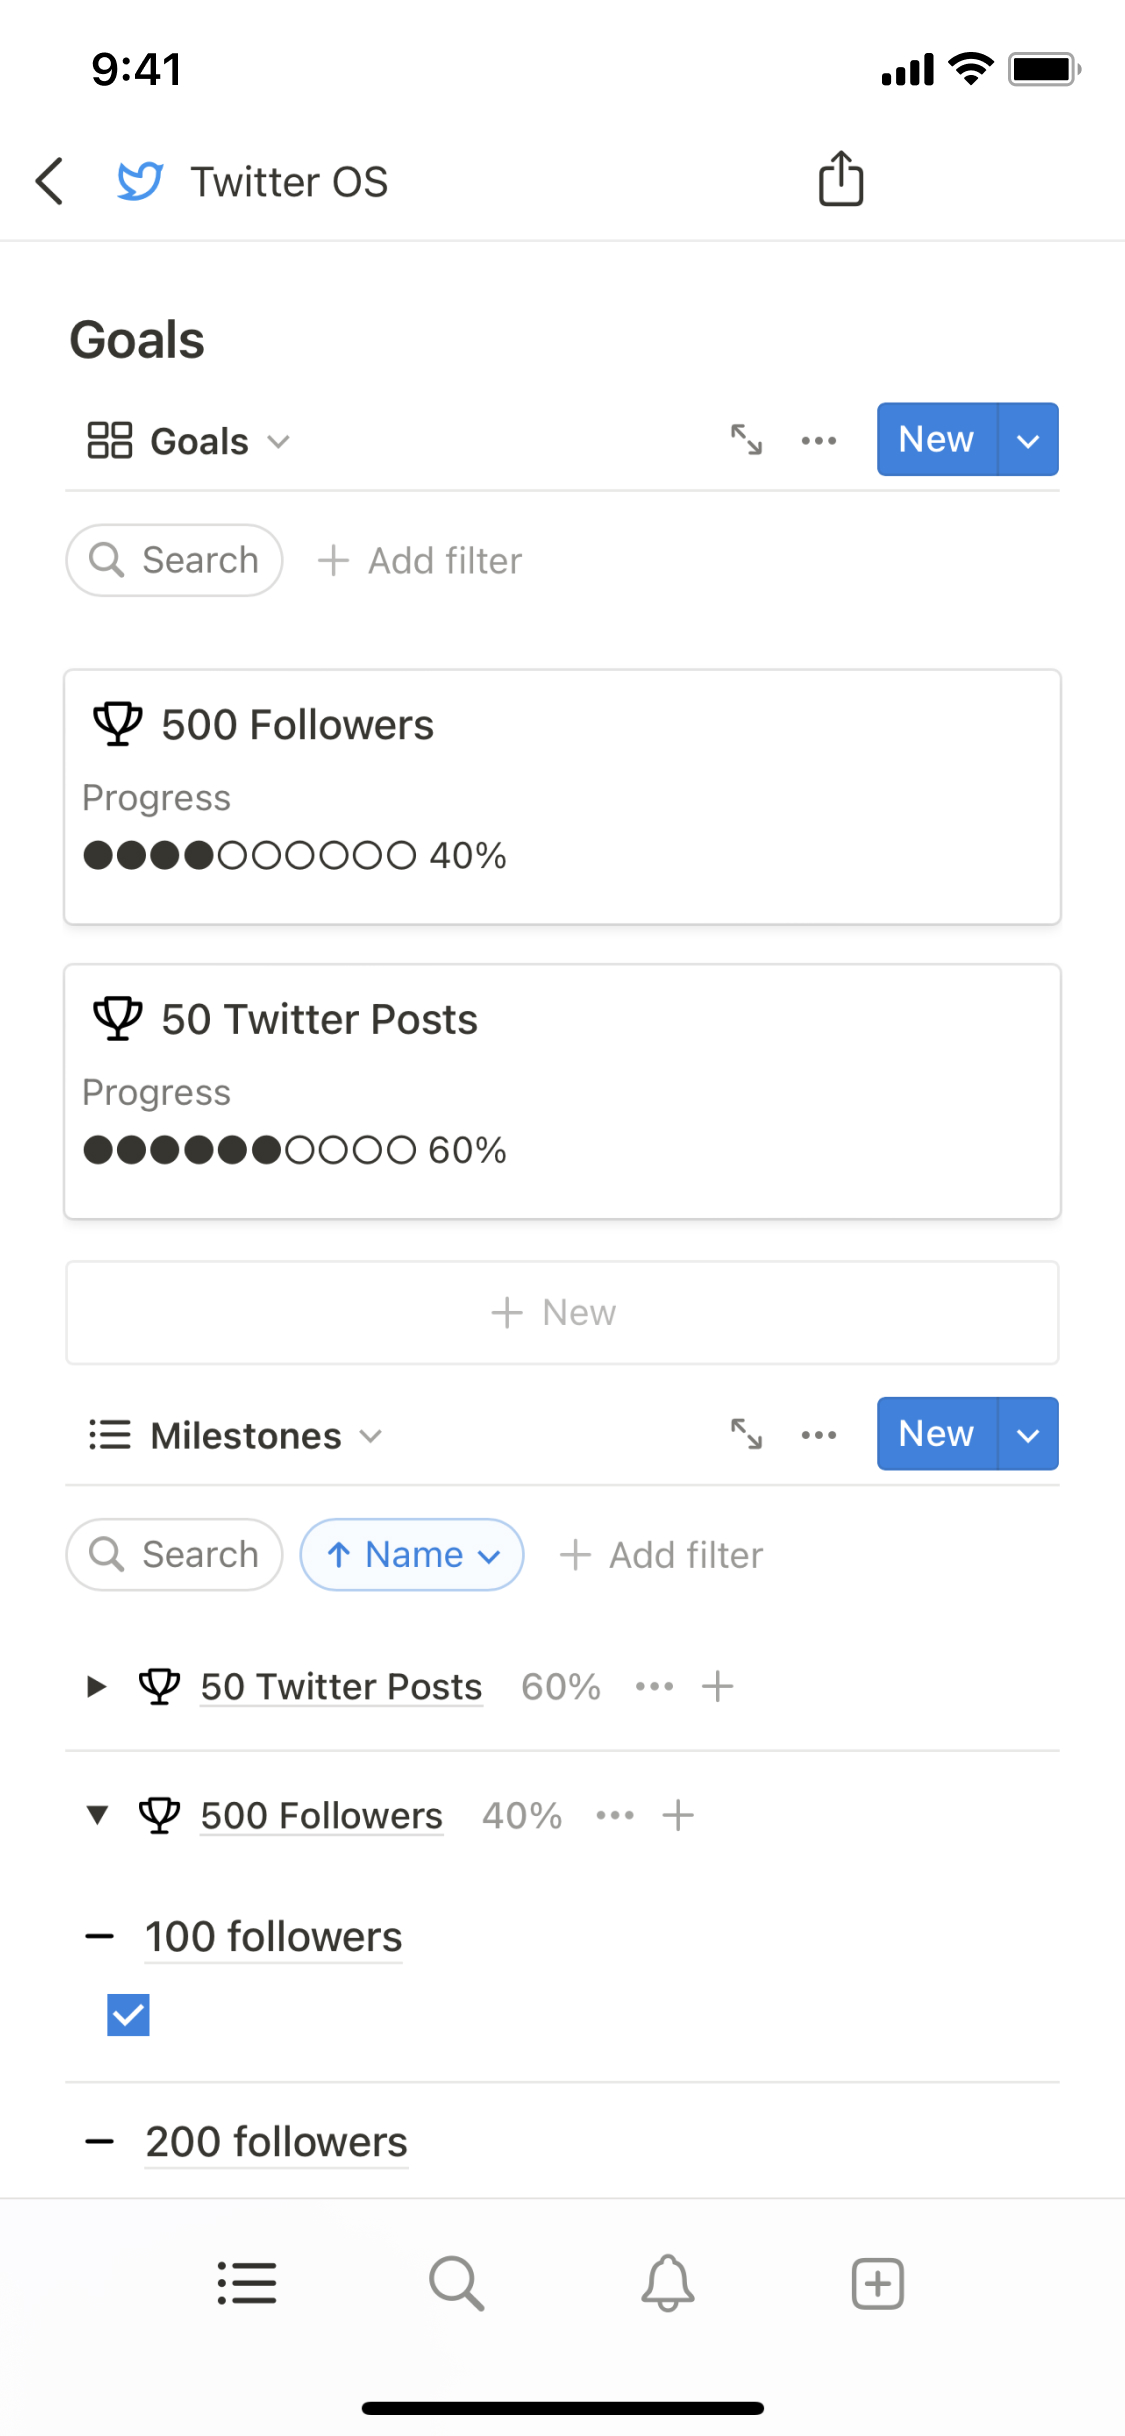
Task: Open the bottom bar list menu icon
Action: click(247, 2284)
